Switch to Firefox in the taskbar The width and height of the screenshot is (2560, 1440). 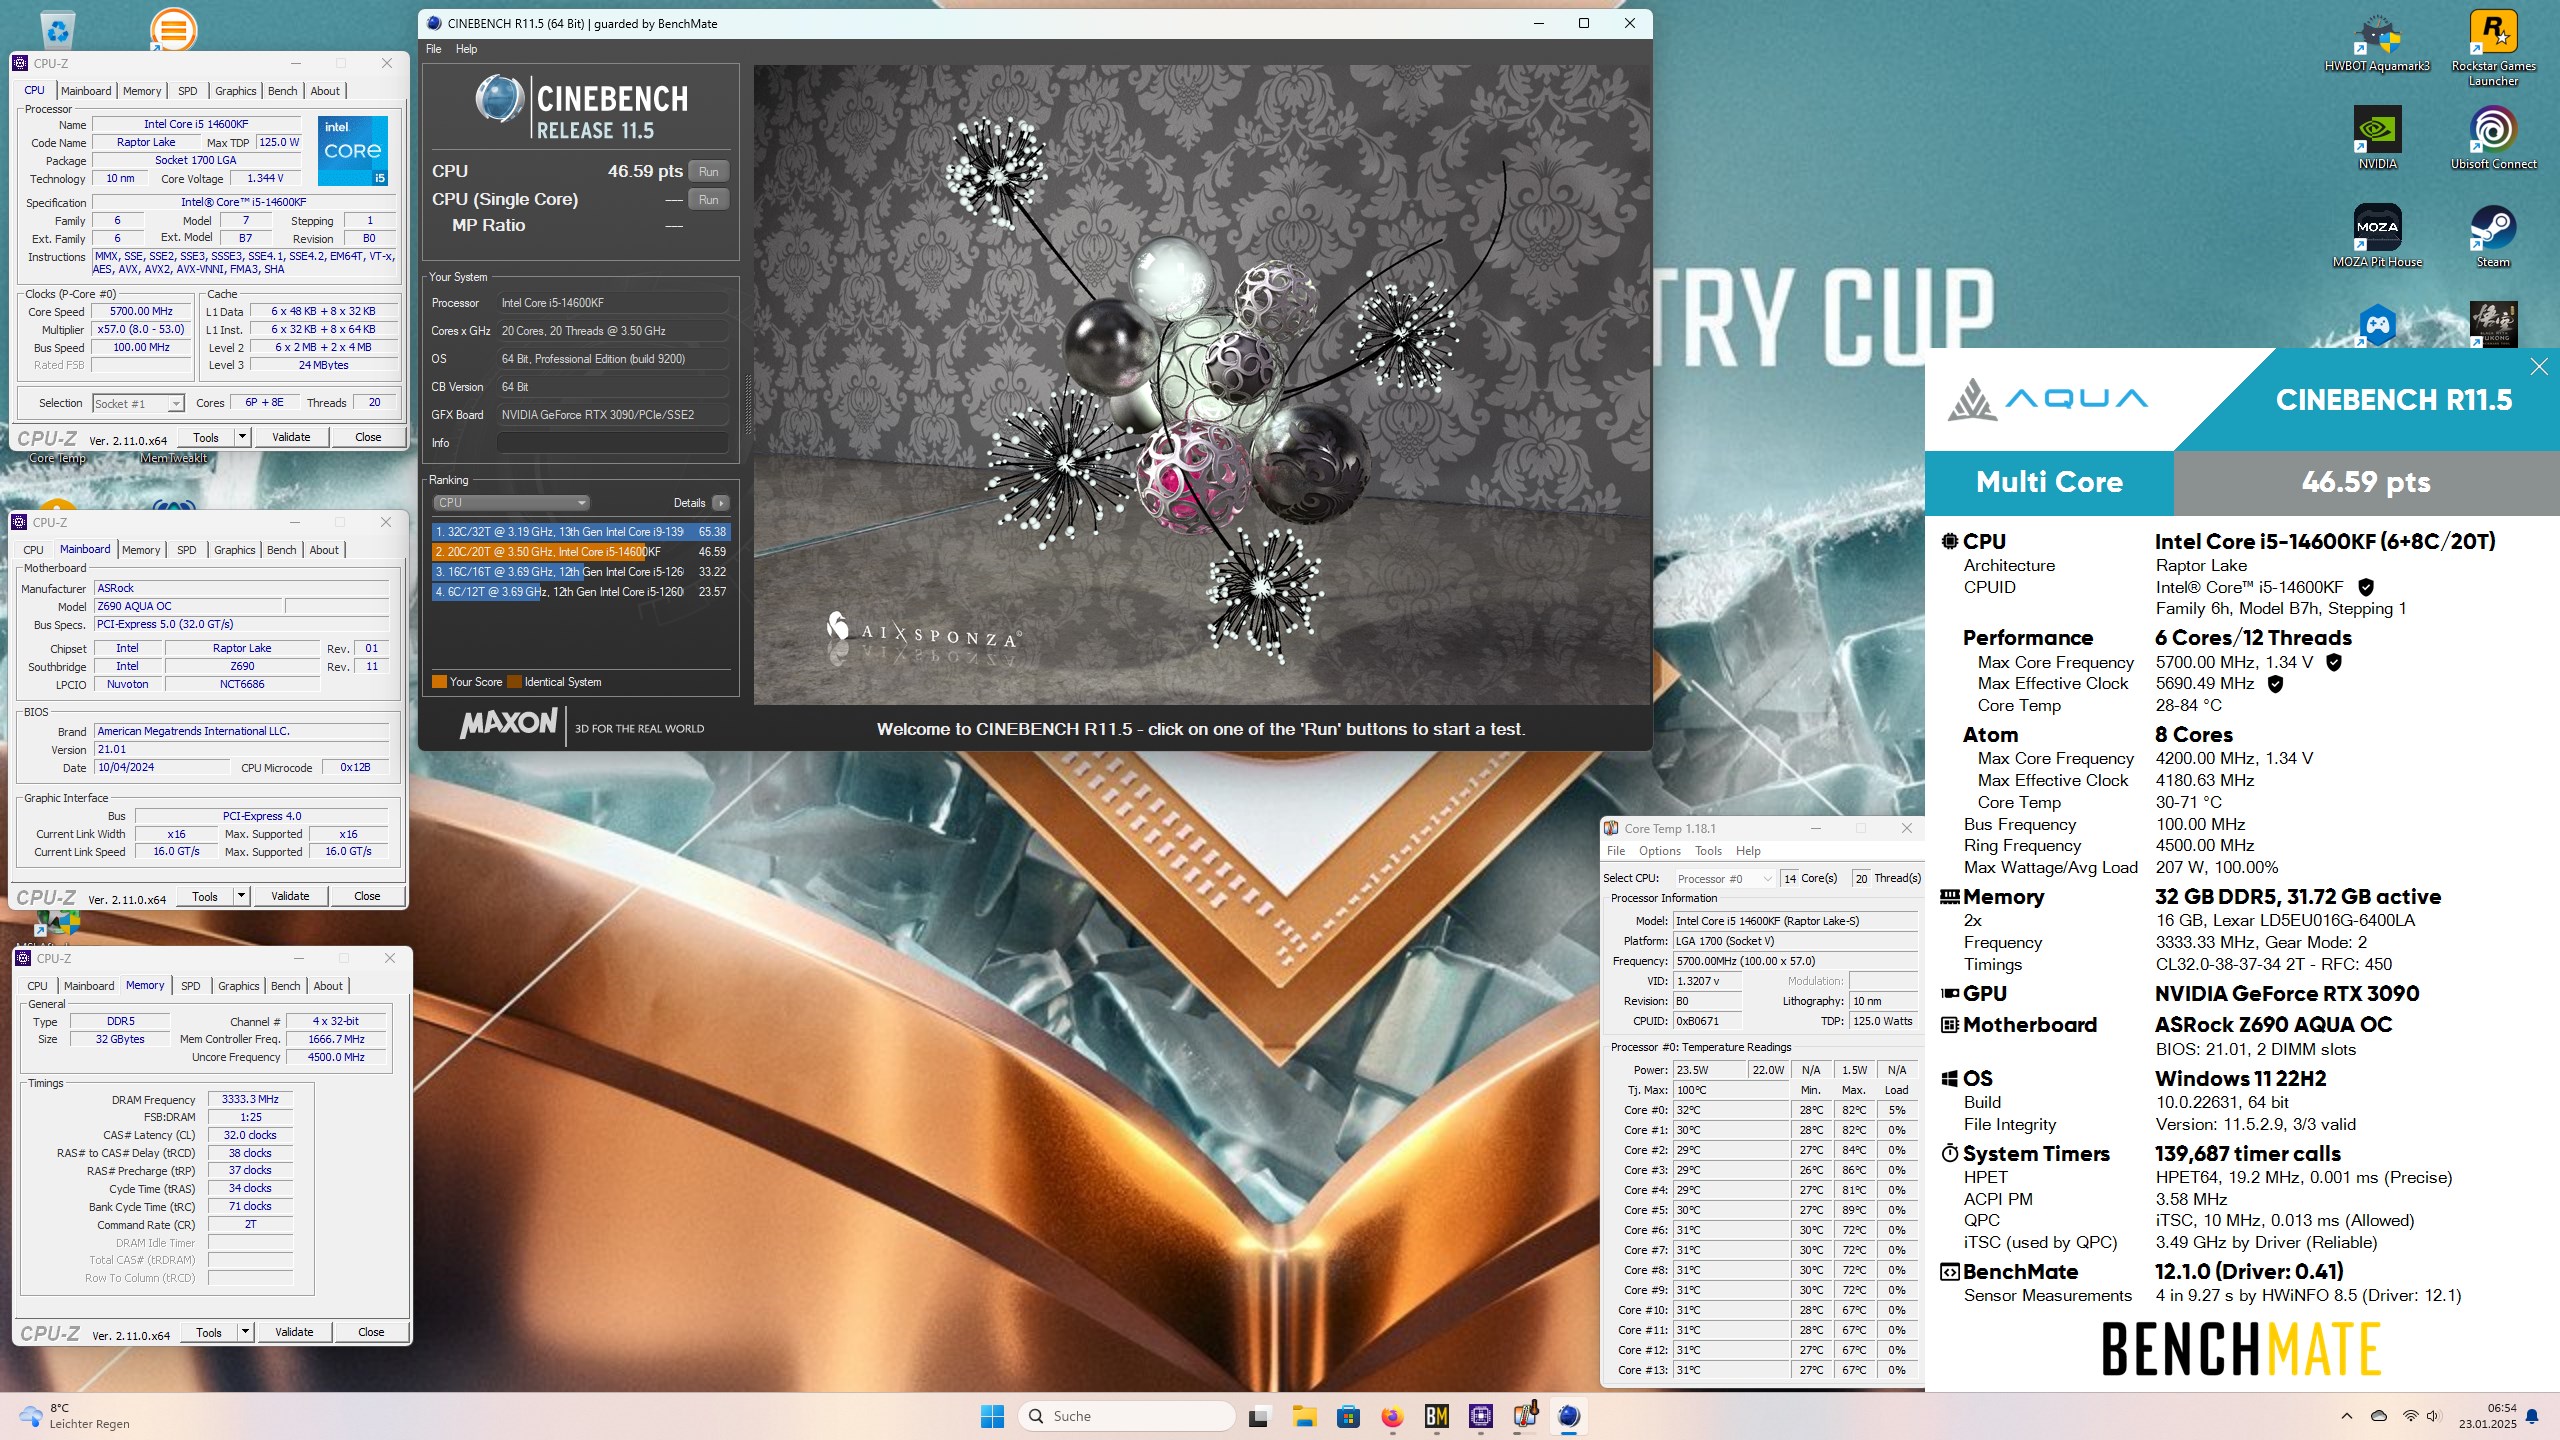(1392, 1416)
